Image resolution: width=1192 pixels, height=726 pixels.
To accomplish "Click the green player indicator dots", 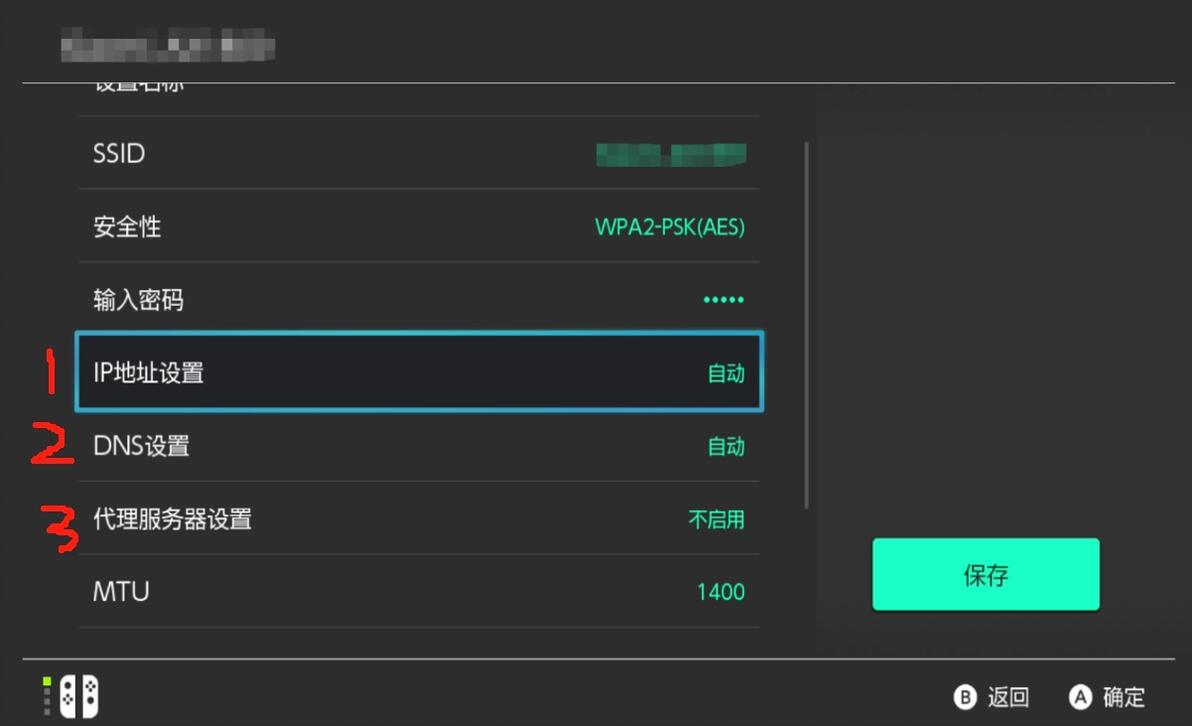I will click(47, 696).
